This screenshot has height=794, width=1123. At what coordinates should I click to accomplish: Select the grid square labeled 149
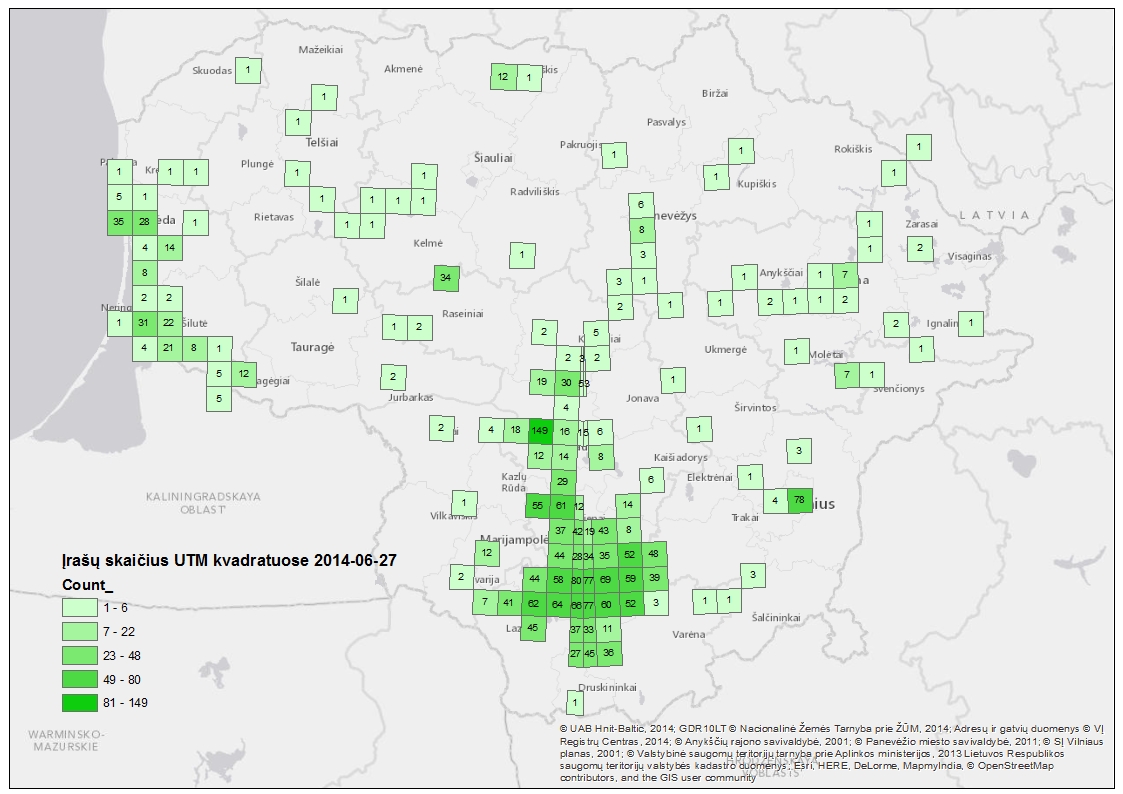(540, 431)
